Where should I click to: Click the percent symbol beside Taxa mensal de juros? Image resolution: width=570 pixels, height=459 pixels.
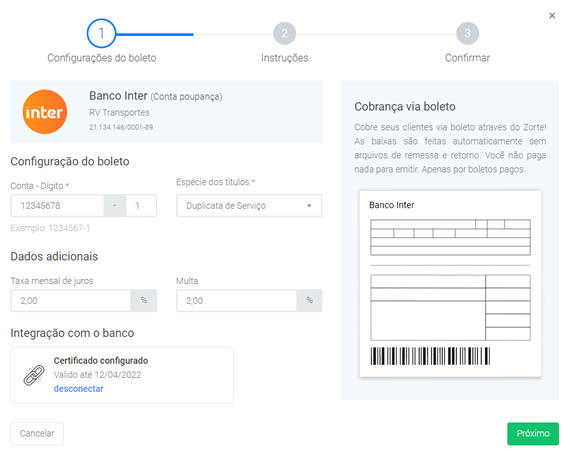[x=144, y=301]
